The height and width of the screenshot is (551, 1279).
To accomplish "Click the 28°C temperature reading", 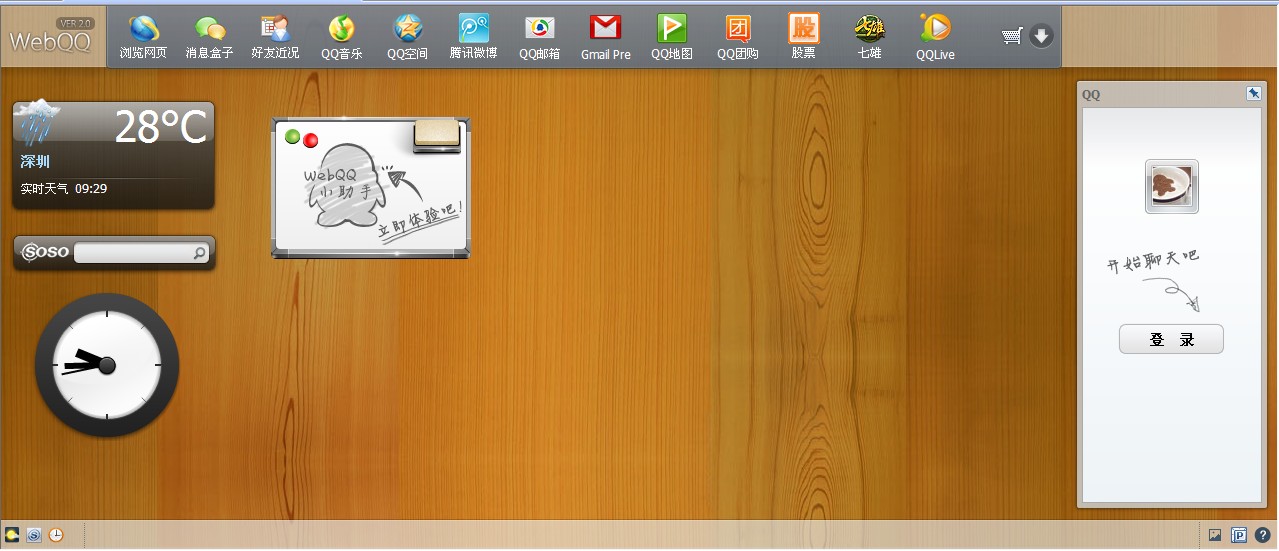I will 160,126.
